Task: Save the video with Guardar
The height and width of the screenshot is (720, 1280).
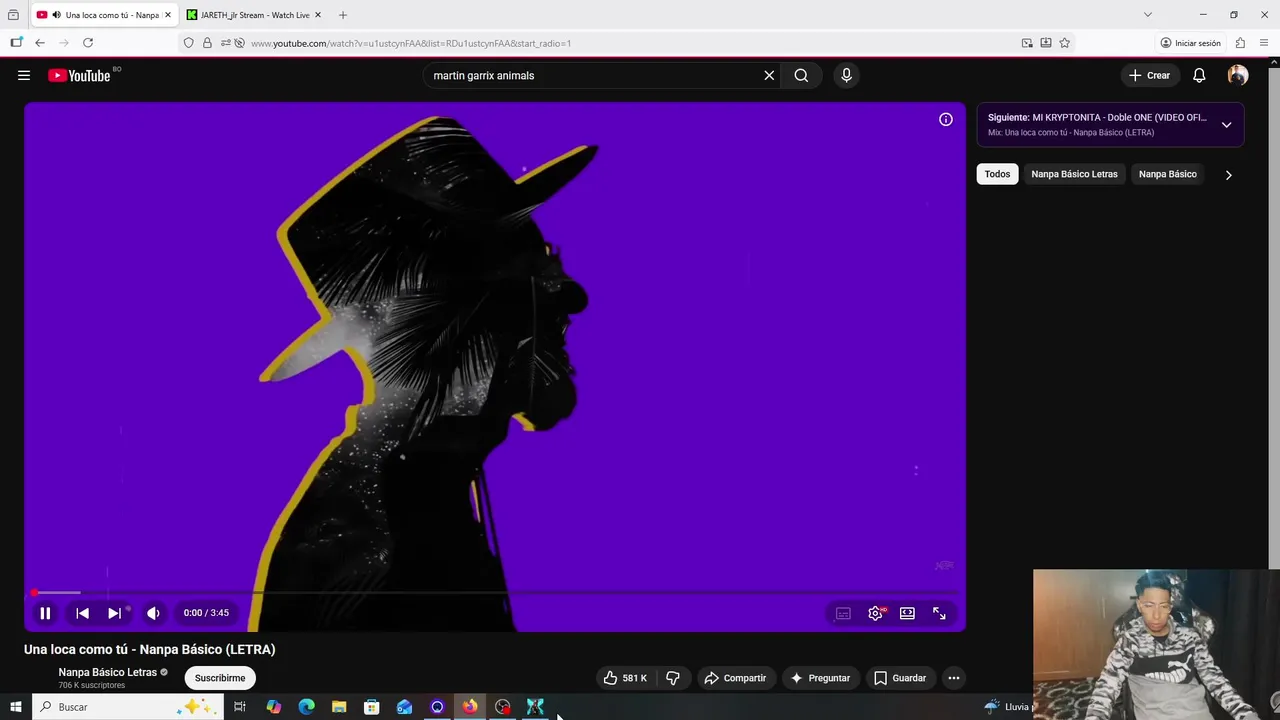Action: [x=900, y=678]
